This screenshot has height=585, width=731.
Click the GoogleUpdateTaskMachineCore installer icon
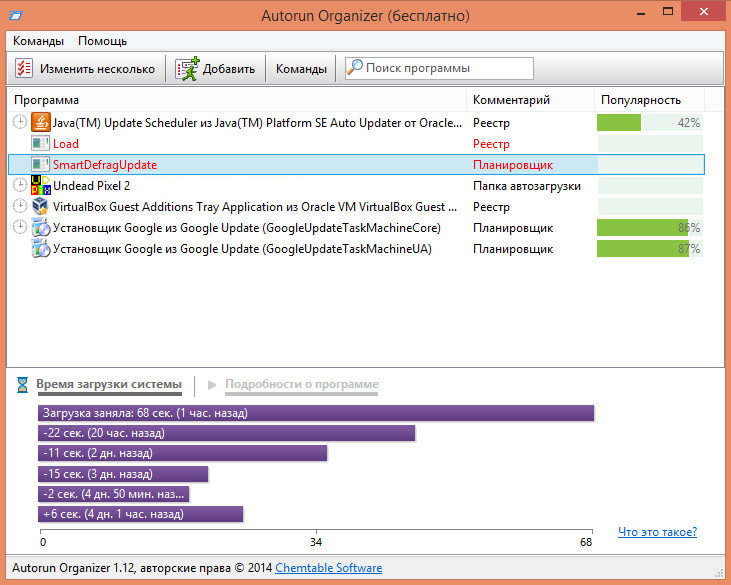coord(41,227)
